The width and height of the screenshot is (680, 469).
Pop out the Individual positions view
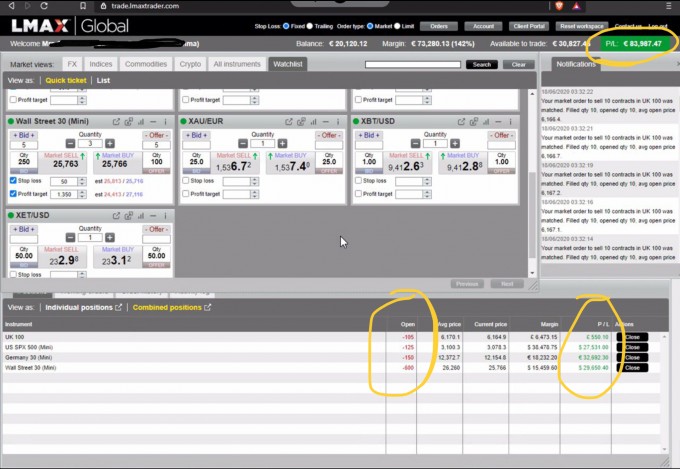click(x=118, y=307)
